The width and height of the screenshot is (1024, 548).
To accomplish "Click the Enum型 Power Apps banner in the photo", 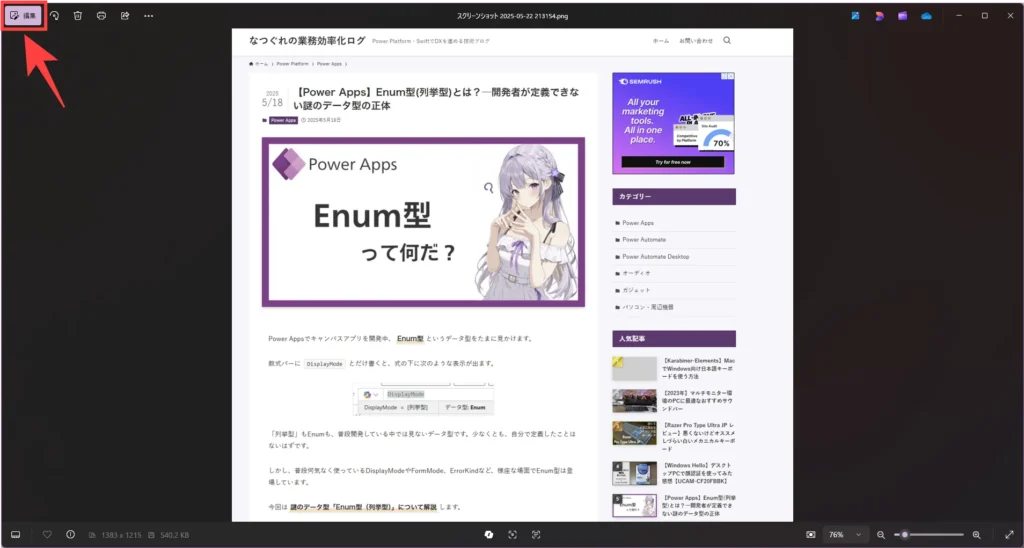I will pyautogui.click(x=423, y=222).
